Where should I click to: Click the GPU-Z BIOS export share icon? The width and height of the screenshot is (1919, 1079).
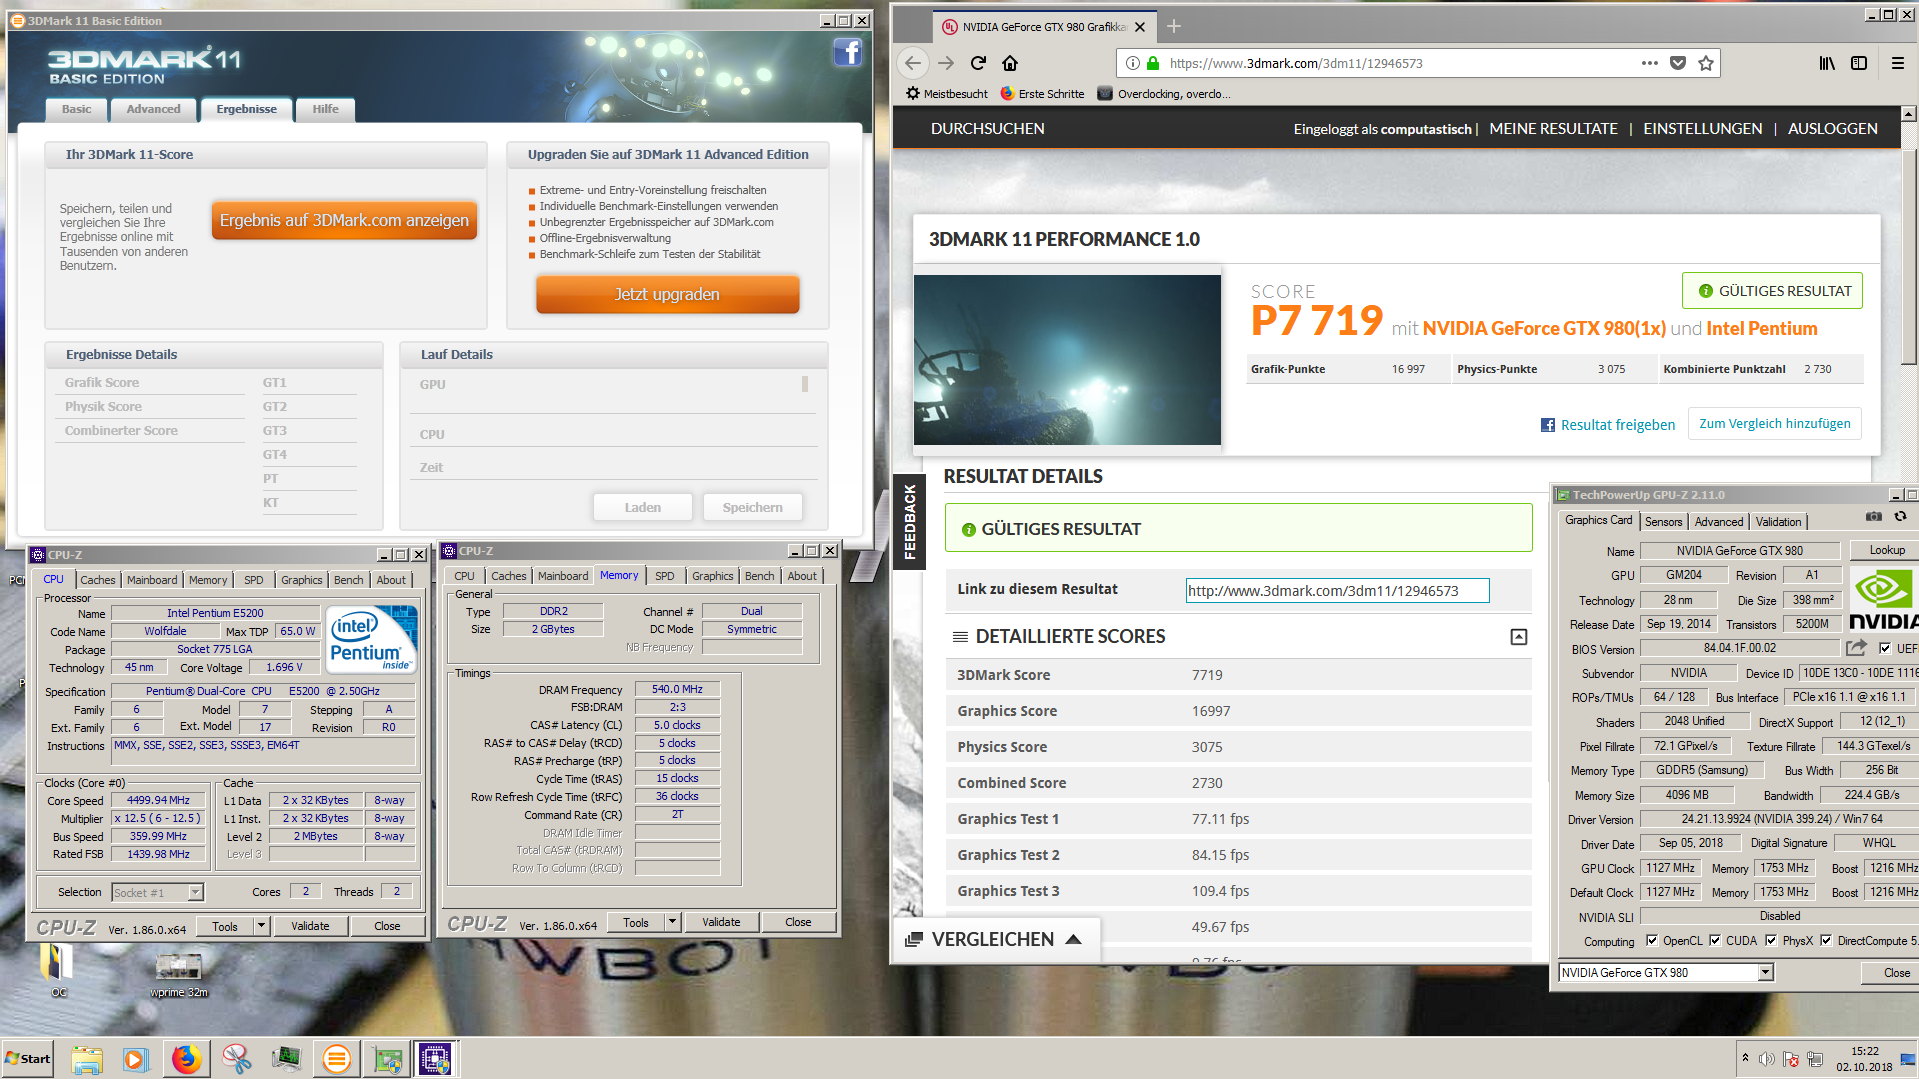click(x=1856, y=648)
